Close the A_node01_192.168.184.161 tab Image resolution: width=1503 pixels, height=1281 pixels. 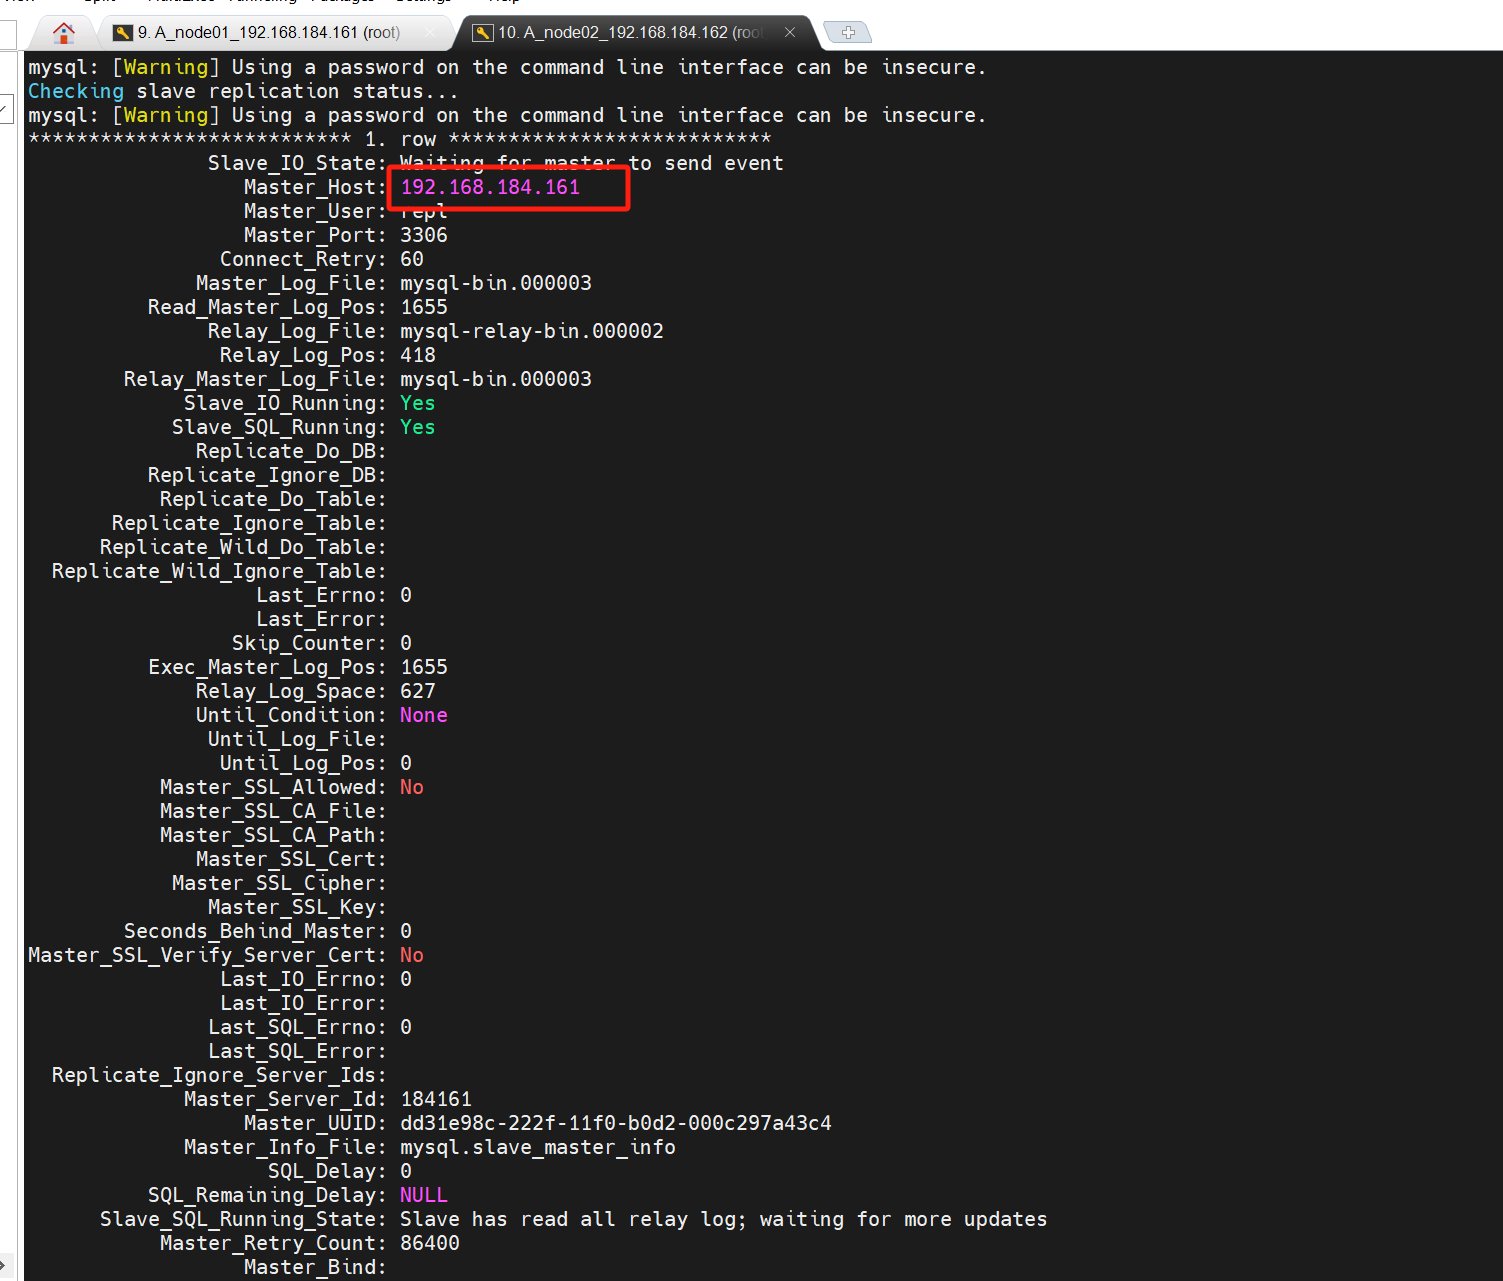(430, 33)
